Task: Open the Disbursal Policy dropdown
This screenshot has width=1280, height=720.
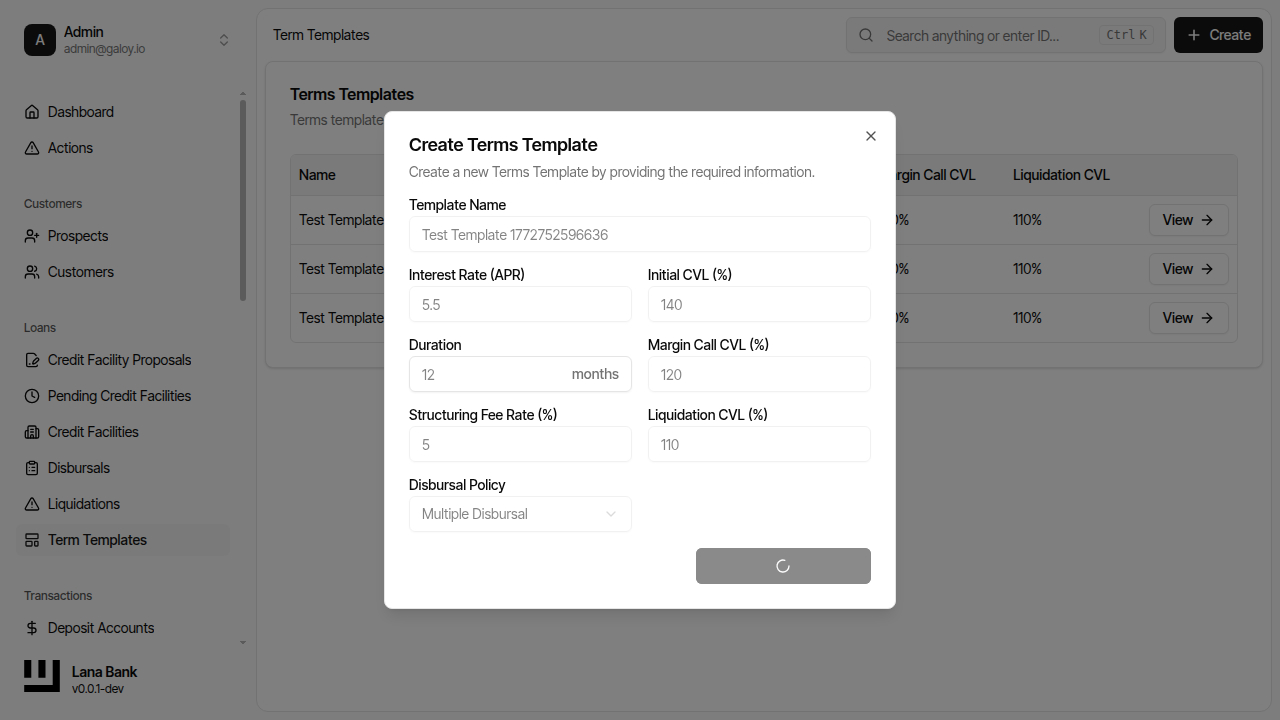Action: (520, 513)
